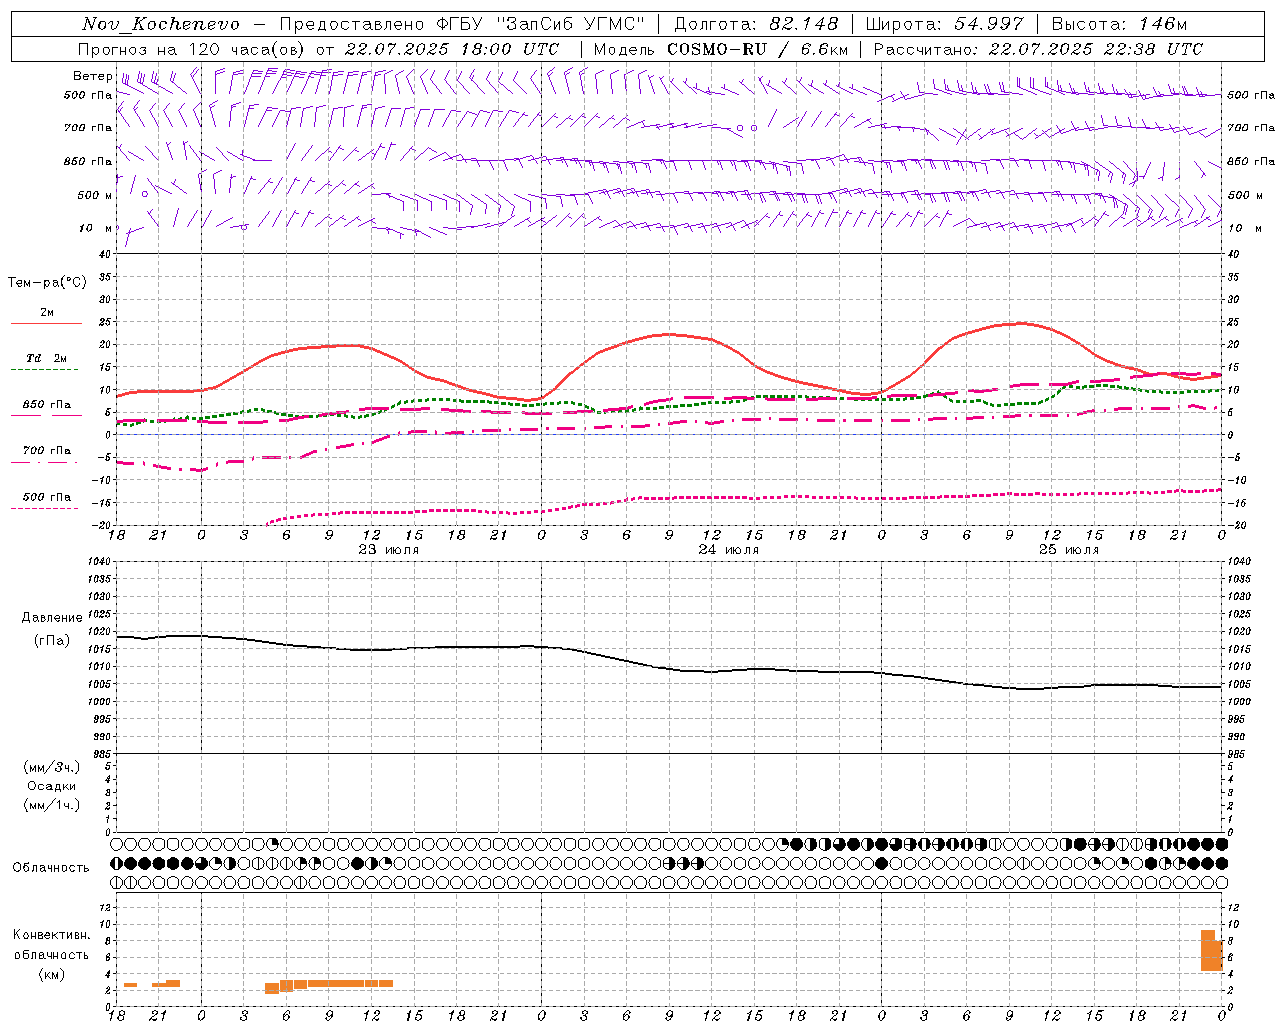Click the '23 июля' date label
The image size is (1280, 1024).
(x=389, y=550)
